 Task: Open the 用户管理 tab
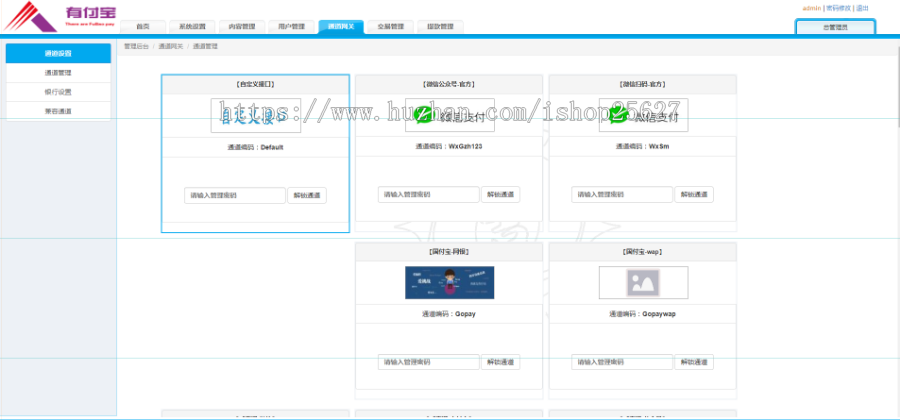(x=292, y=27)
